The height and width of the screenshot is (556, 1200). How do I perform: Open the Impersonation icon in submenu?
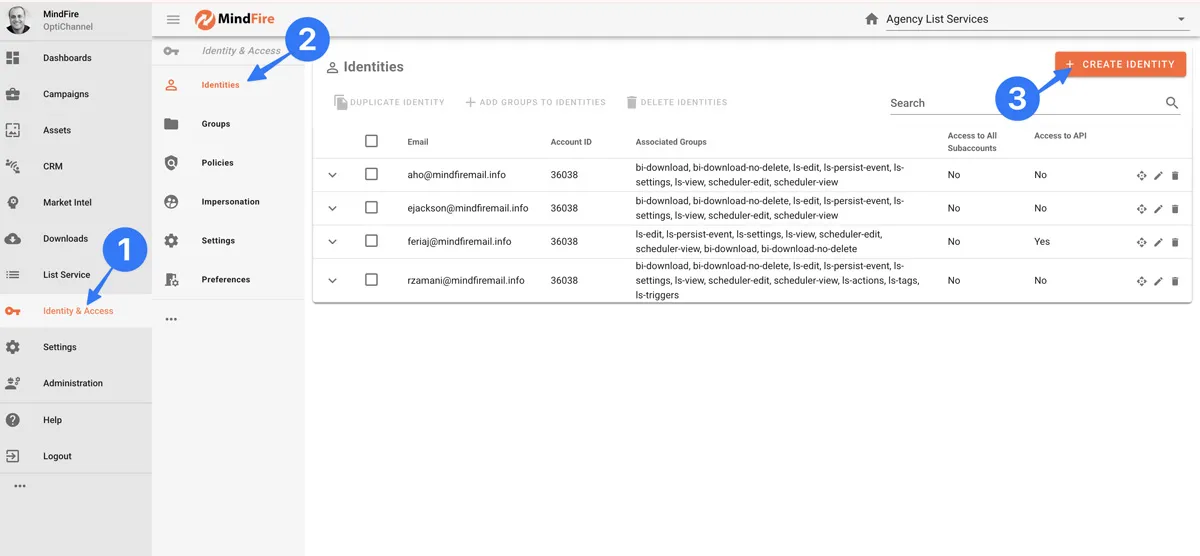coord(171,202)
